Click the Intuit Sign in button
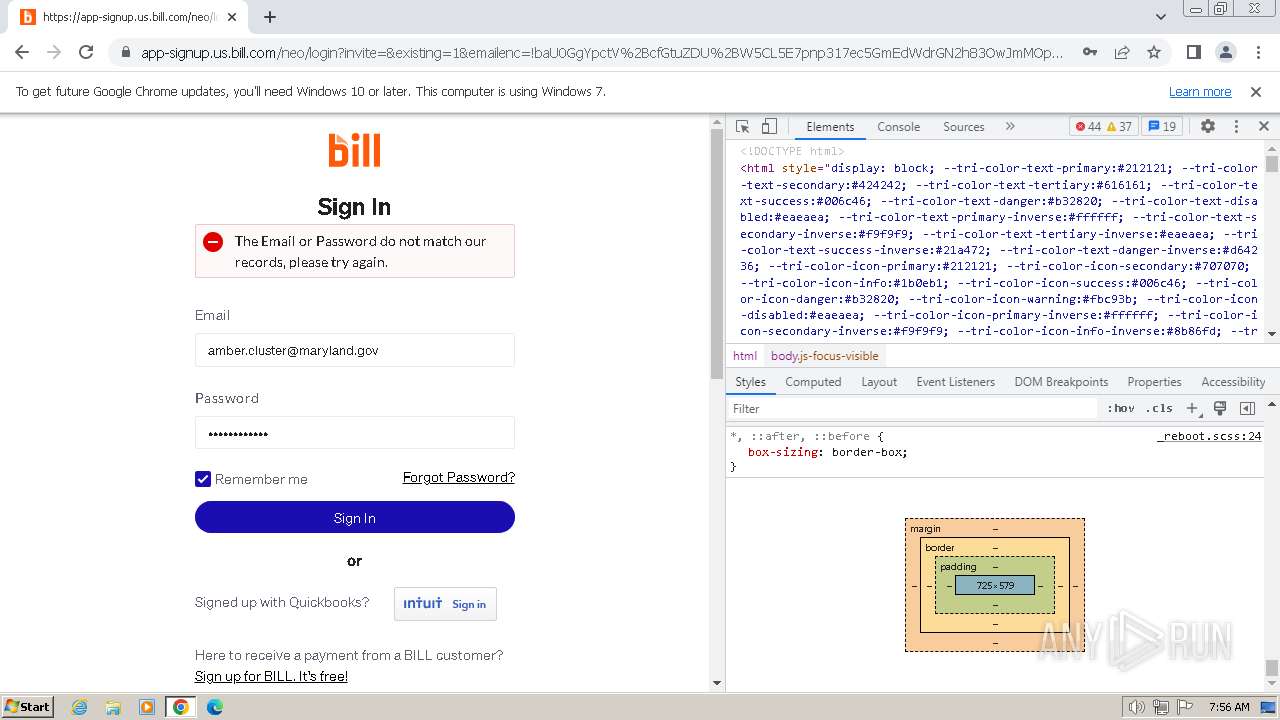This screenshot has height=720, width=1280. (445, 603)
